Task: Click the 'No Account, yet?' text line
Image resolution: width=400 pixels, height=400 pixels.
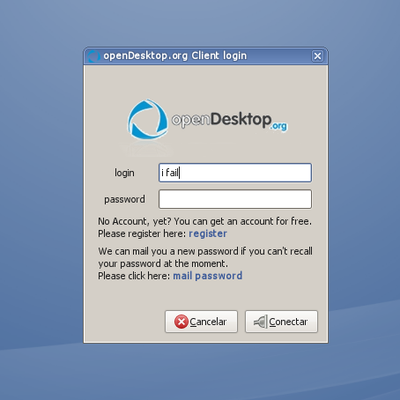Action: coord(205,221)
